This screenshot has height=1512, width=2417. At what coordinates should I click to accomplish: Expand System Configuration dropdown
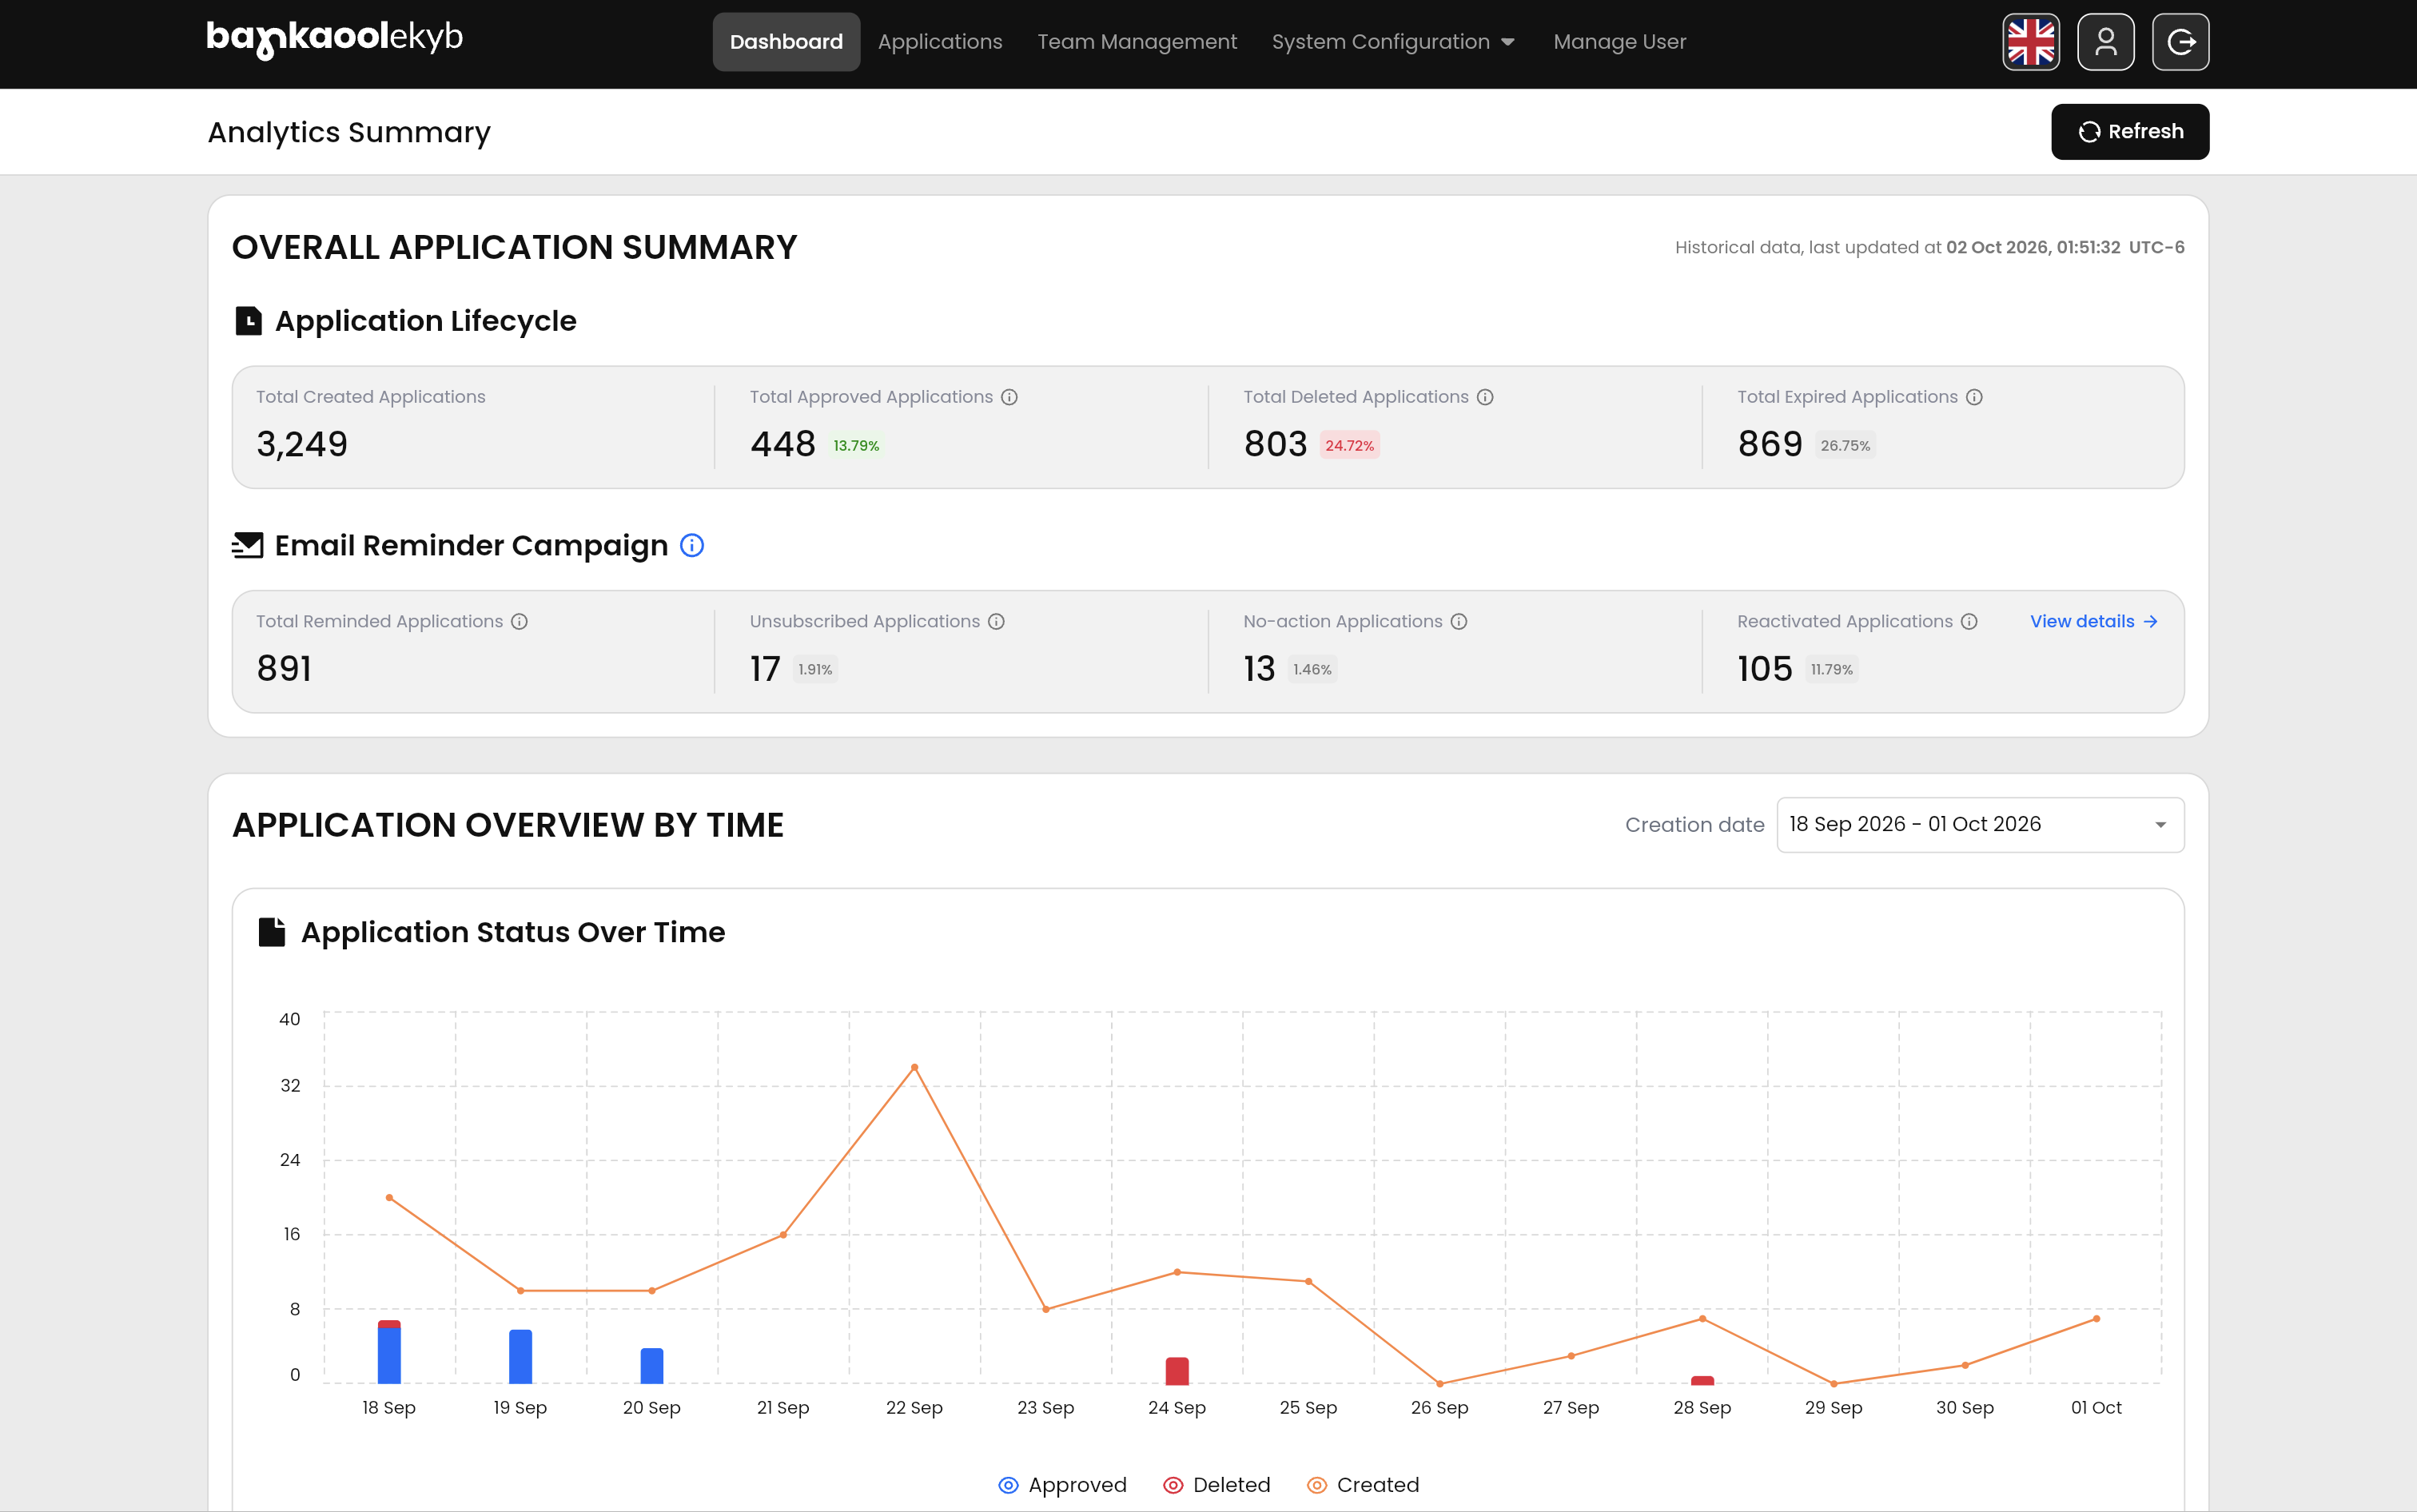[x=1393, y=42]
